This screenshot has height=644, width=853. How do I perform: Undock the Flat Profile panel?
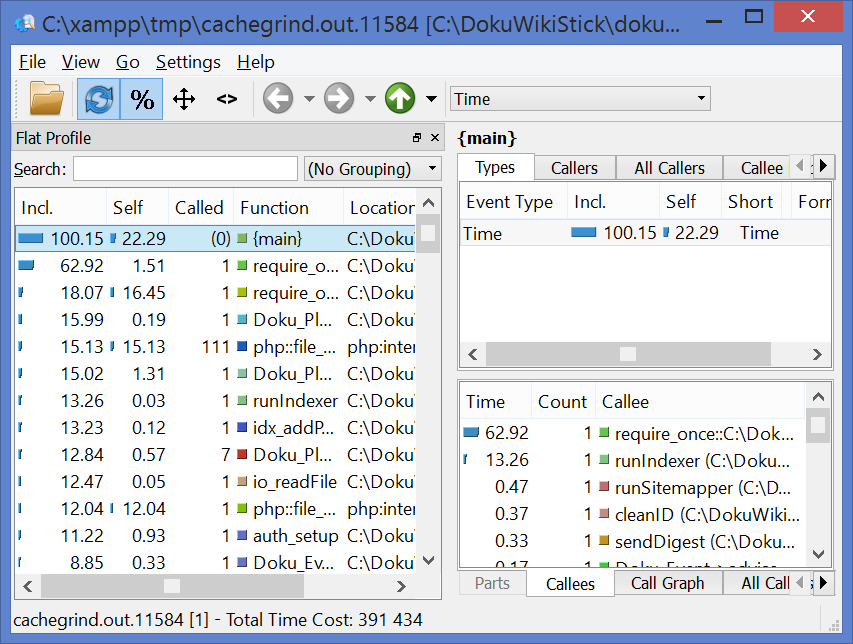(x=417, y=138)
